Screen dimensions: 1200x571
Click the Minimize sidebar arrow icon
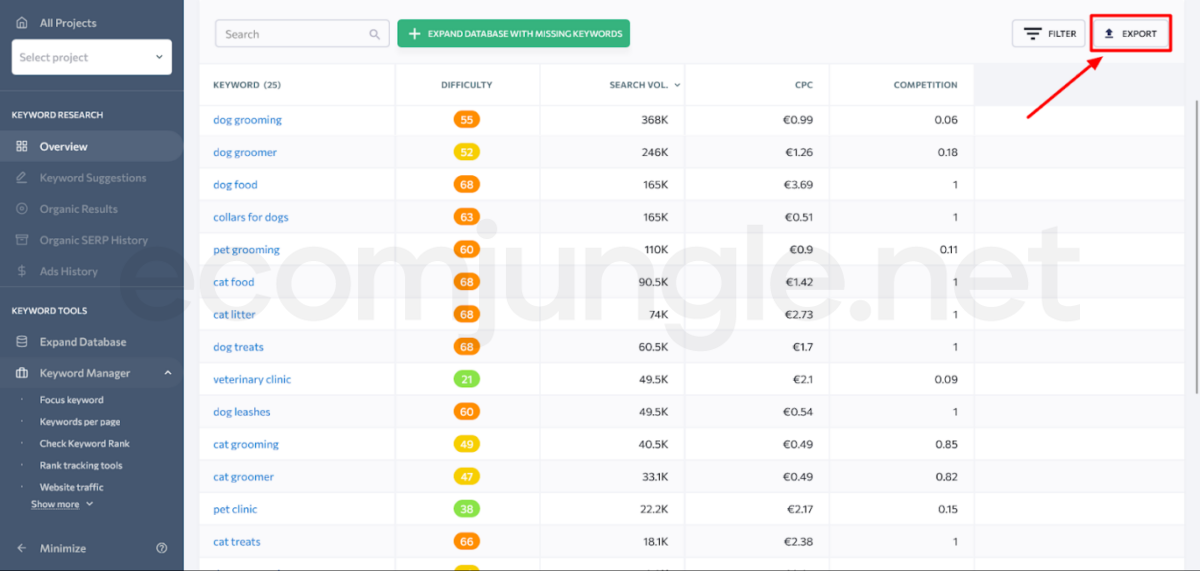22,548
